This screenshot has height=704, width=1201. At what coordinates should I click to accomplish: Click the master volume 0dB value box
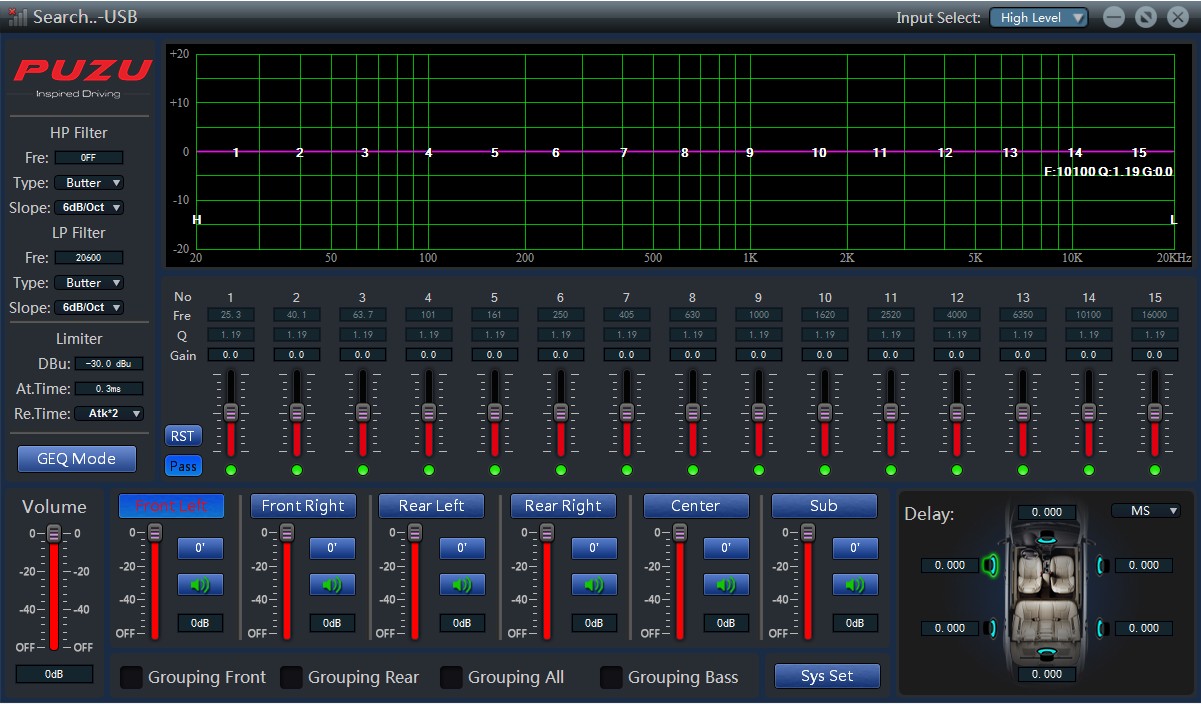[54, 674]
